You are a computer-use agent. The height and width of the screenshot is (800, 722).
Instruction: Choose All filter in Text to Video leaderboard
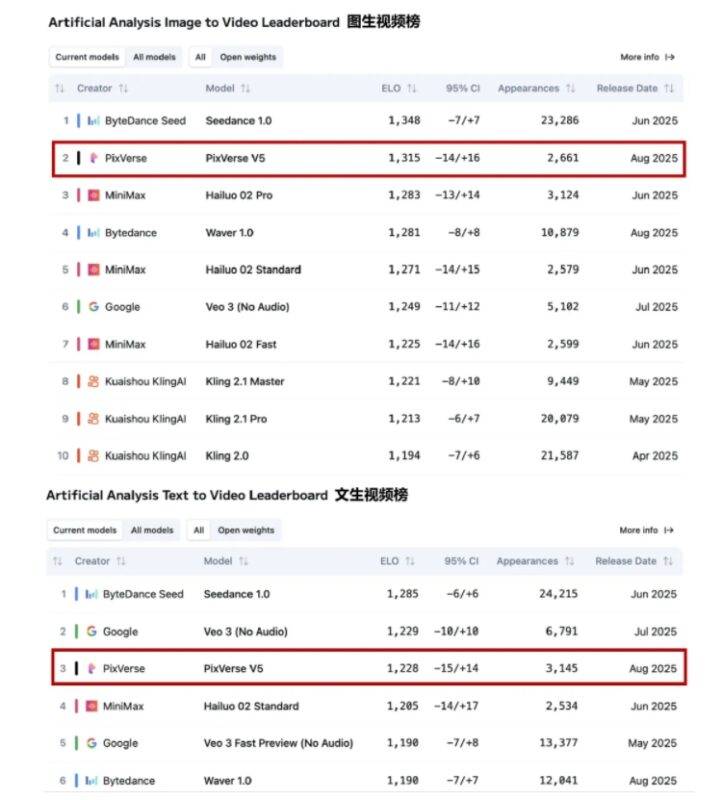(x=198, y=530)
